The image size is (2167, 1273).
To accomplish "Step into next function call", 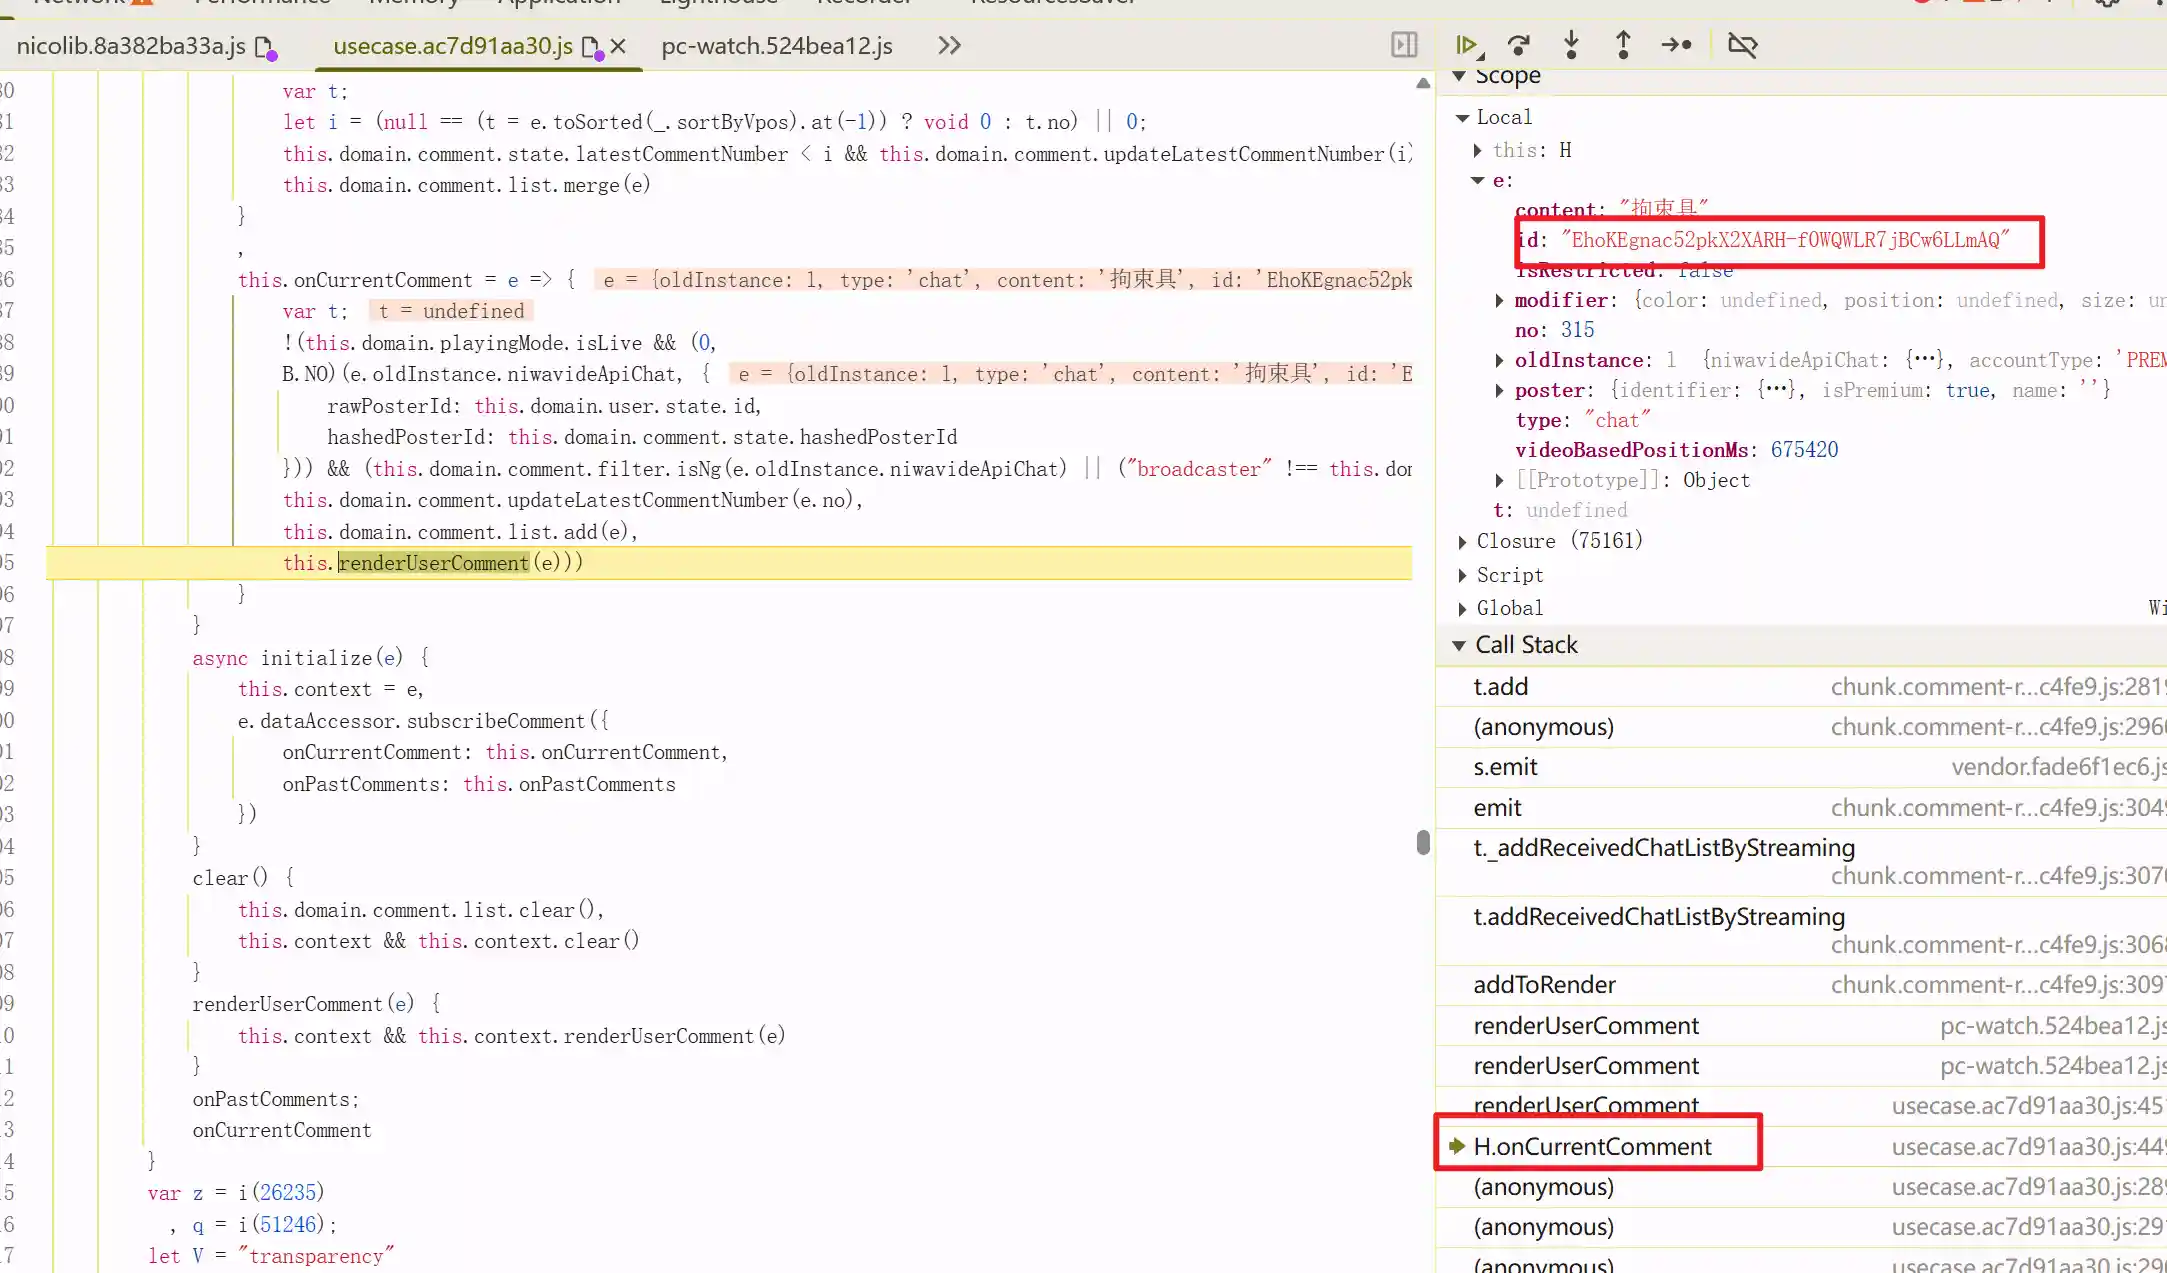I will [x=1571, y=45].
